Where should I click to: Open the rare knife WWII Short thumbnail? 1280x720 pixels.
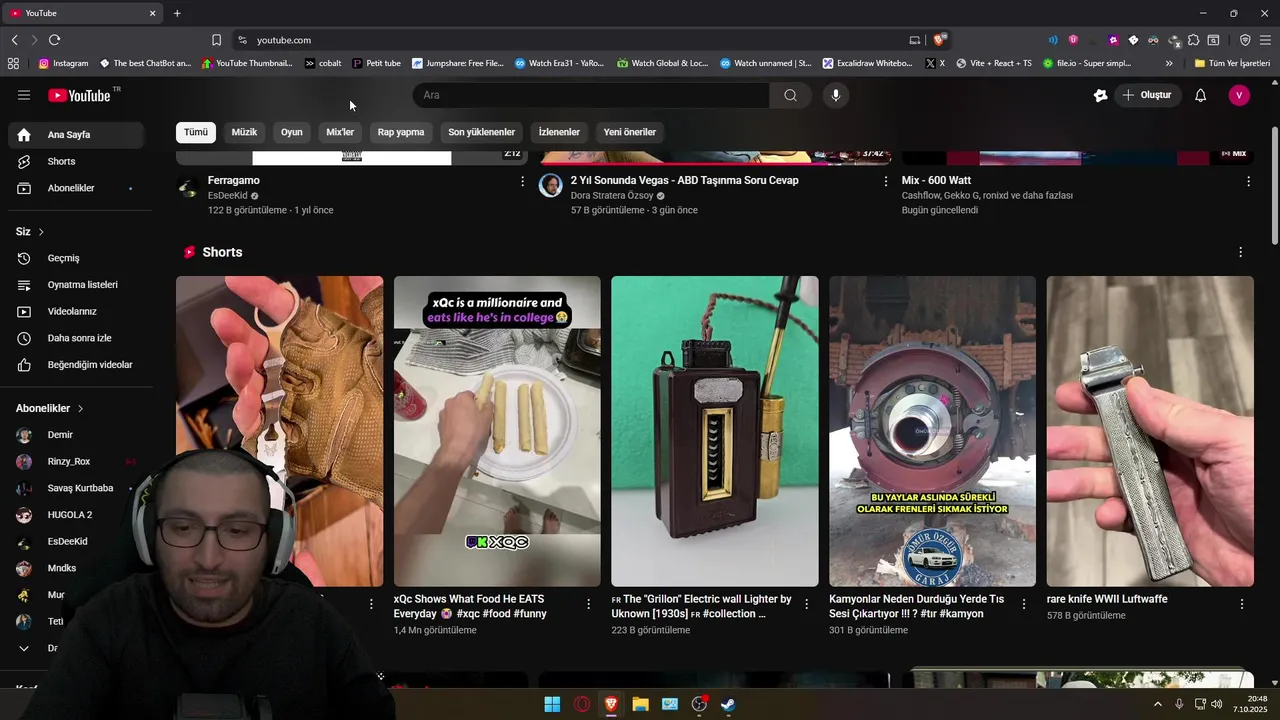[1150, 431]
